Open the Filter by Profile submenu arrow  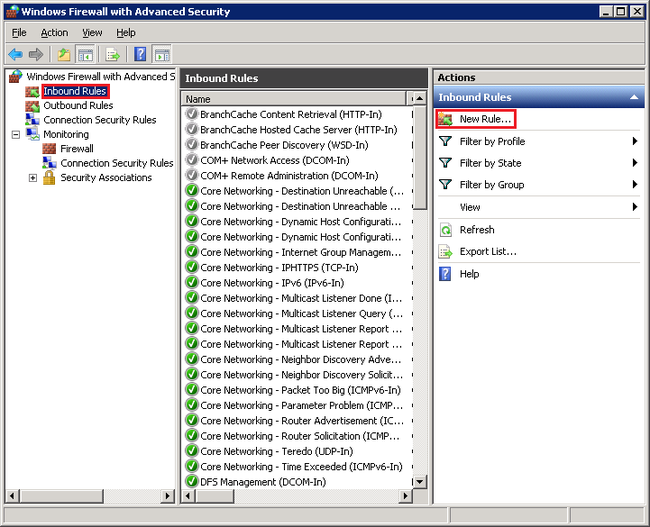[635, 141]
